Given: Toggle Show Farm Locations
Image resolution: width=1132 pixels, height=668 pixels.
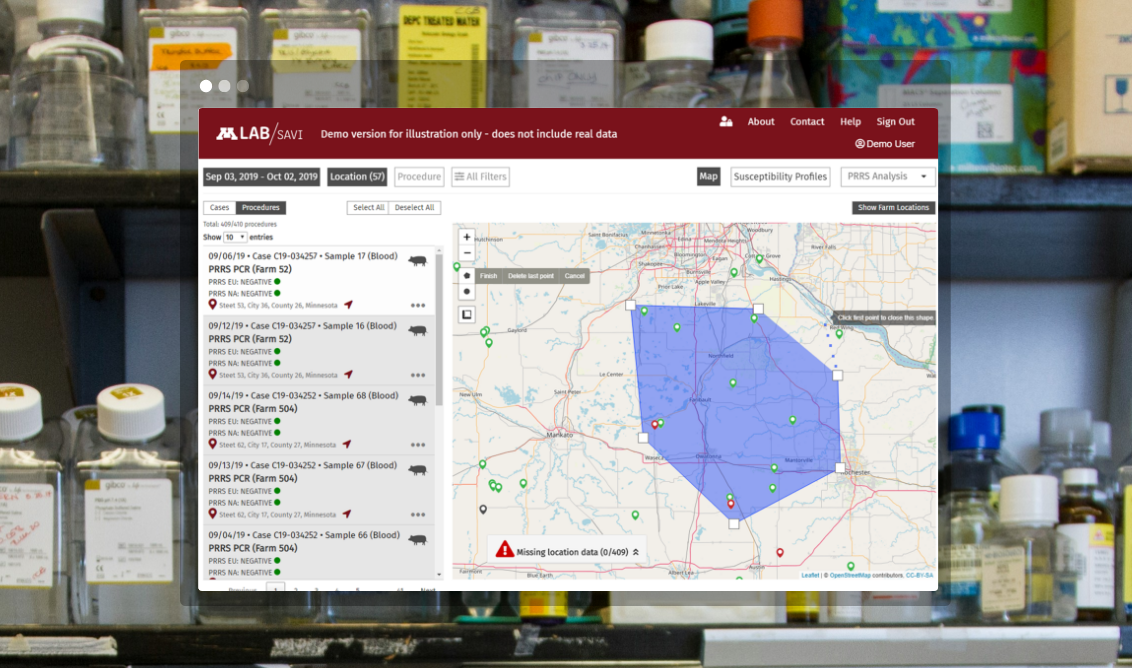Looking at the screenshot, I should pyautogui.click(x=893, y=207).
